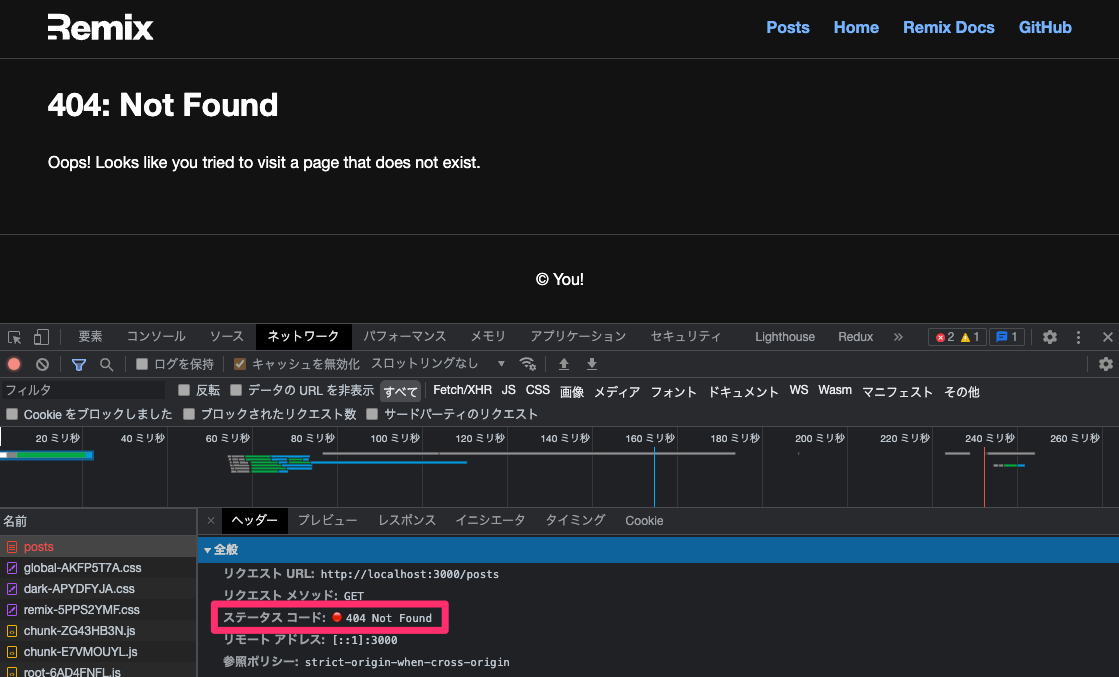Click the Remix logo

(x=101, y=27)
